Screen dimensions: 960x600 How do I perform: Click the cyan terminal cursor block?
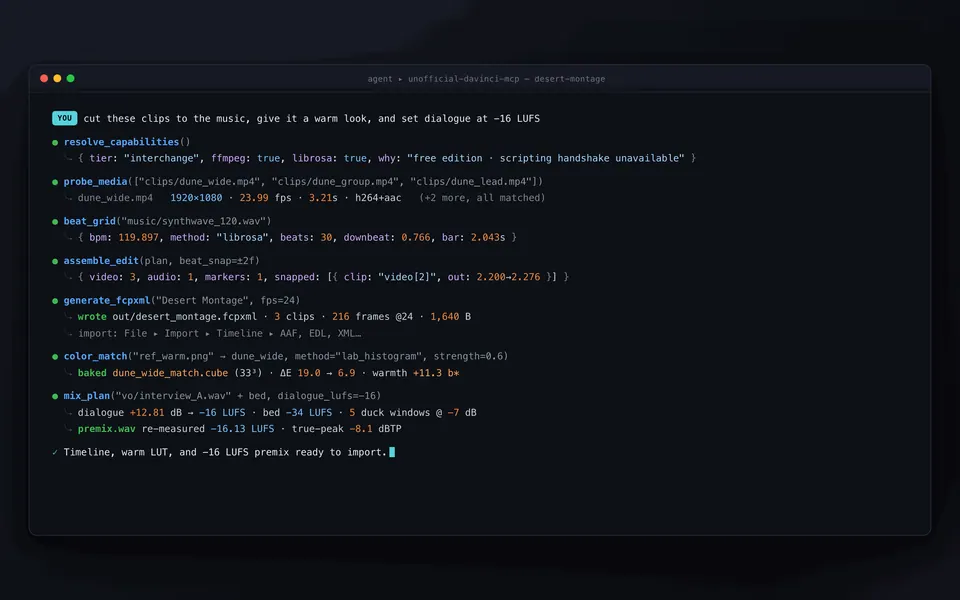(392, 452)
